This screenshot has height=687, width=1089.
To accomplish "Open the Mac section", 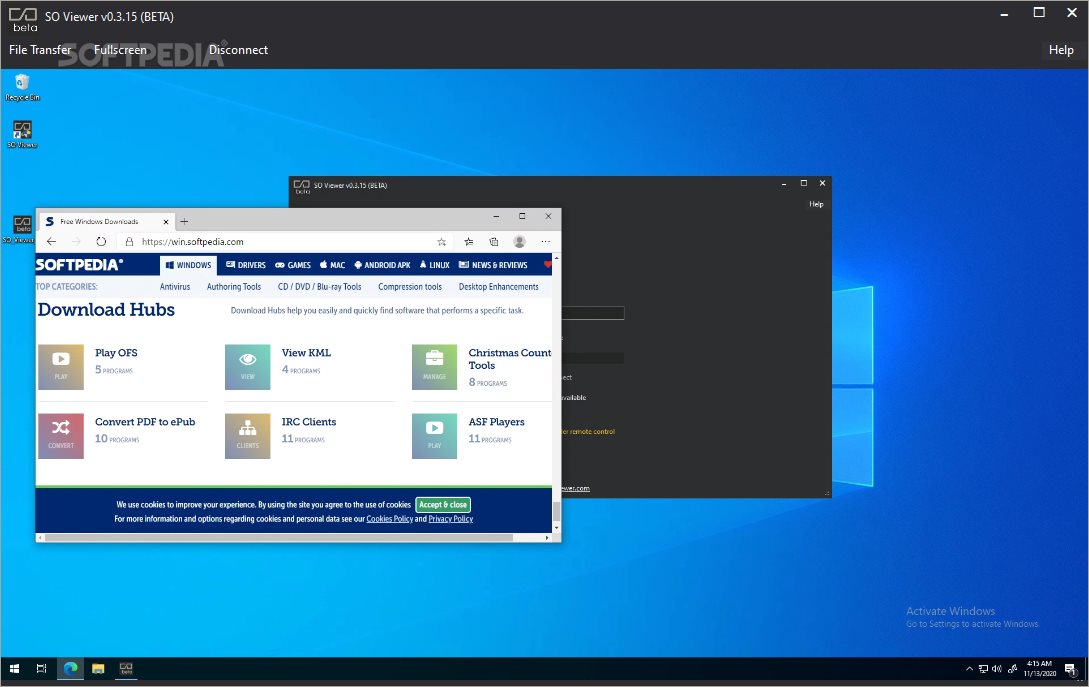I will point(333,265).
